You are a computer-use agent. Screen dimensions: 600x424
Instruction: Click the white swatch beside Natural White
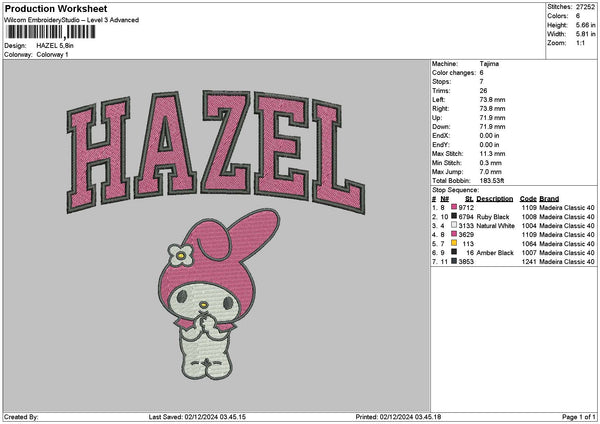pos(454,225)
